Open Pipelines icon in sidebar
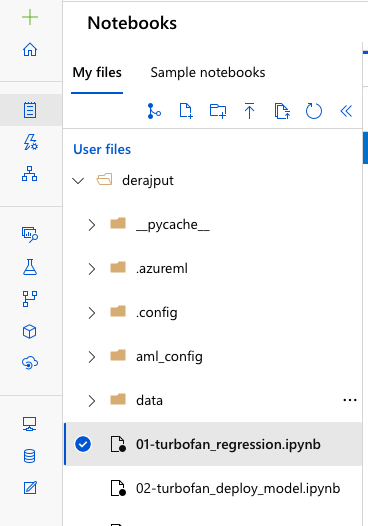Screen dimensions: 368x526 pos(30,299)
